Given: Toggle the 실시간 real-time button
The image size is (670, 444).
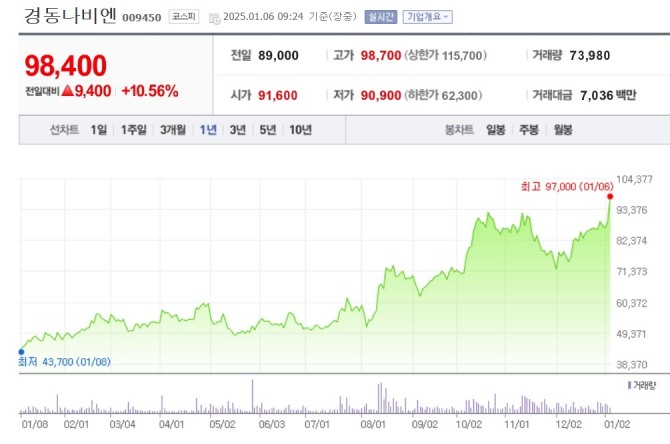Looking at the screenshot, I should coord(381,17).
